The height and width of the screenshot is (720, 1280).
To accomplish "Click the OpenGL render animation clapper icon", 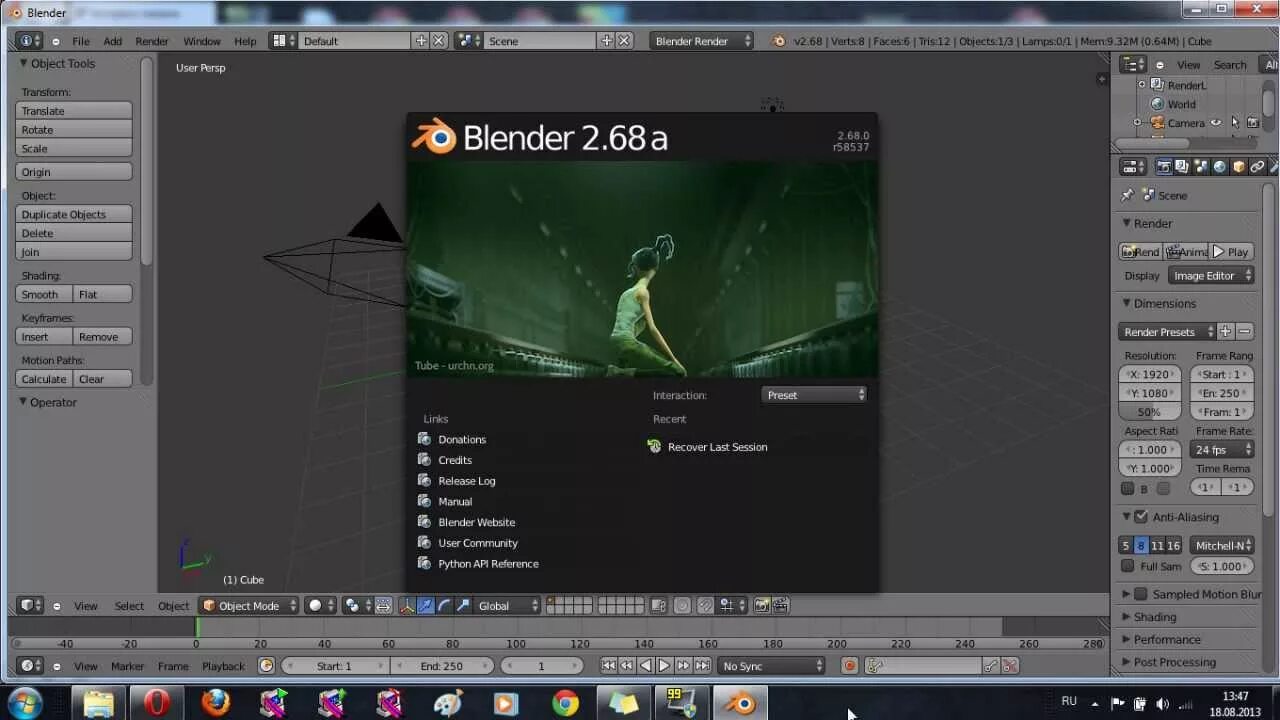I will coord(781,605).
